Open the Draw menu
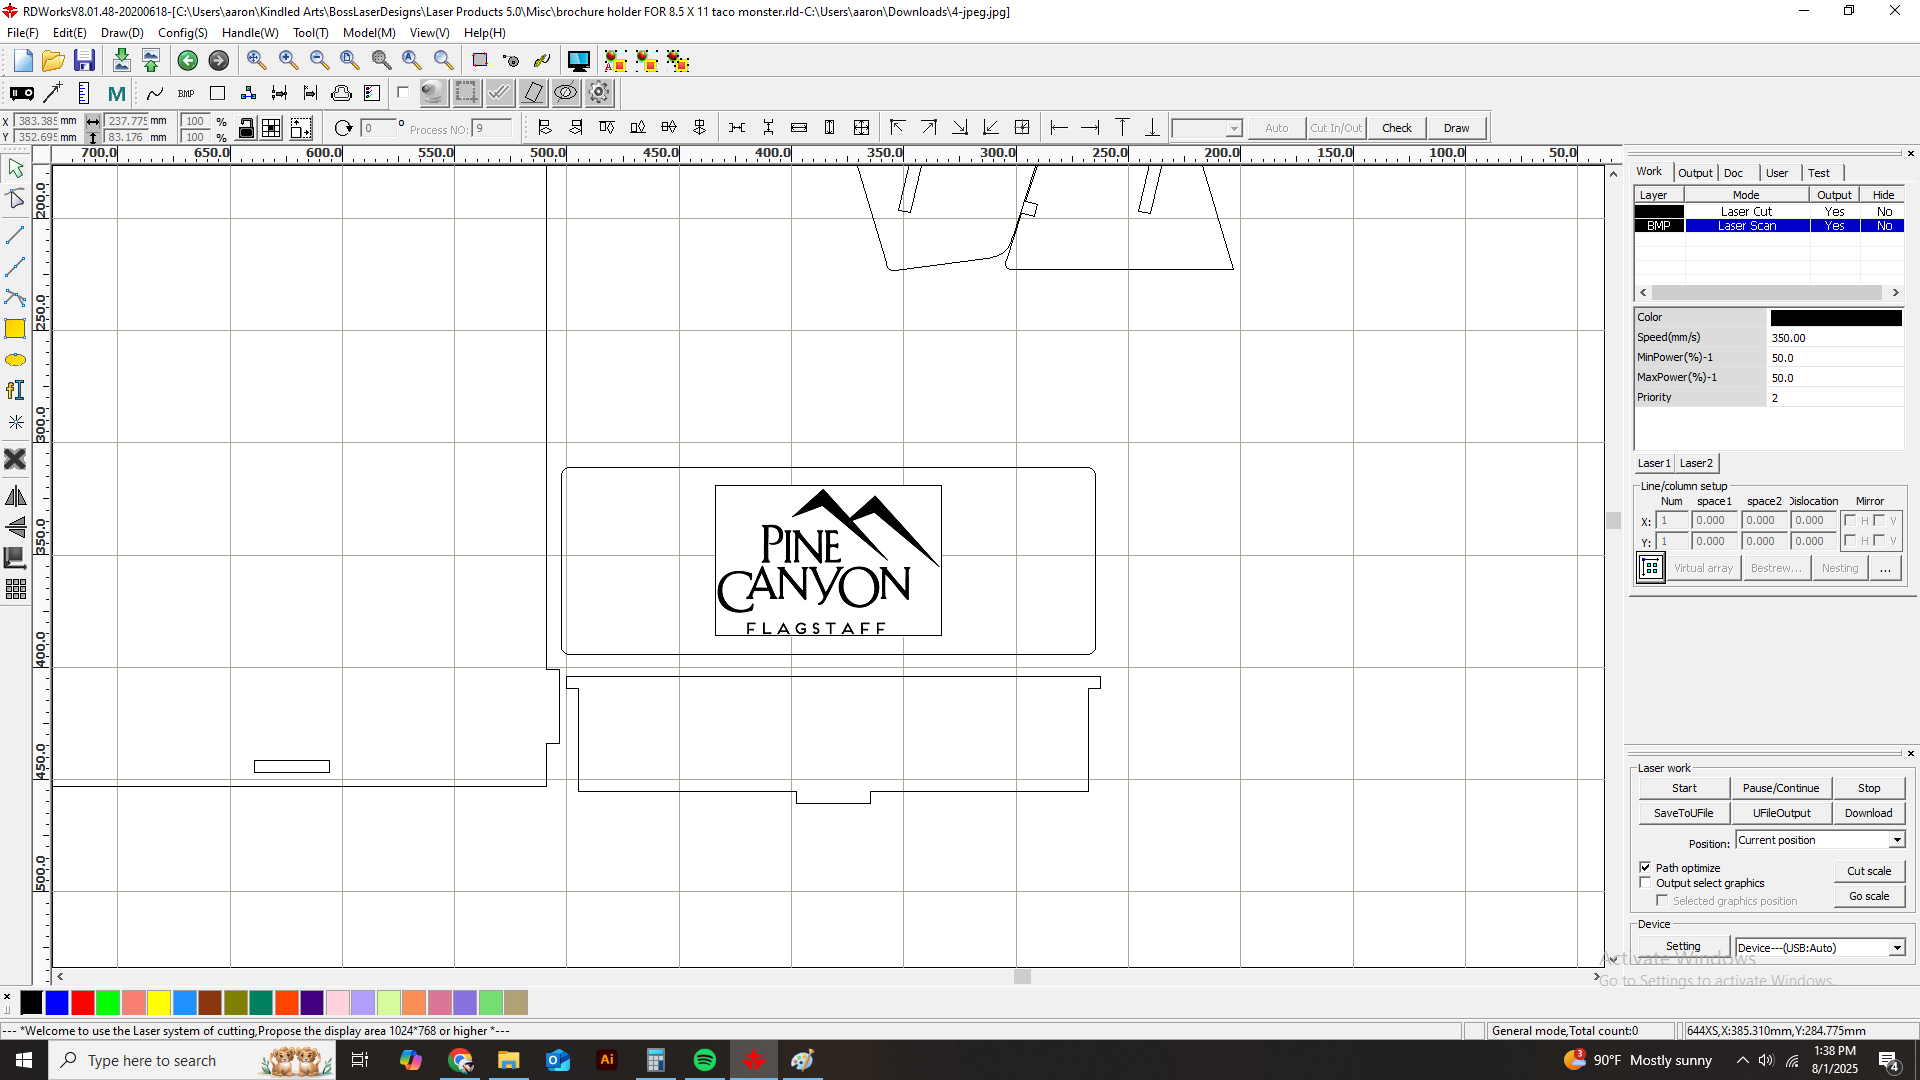Viewport: 1920px width, 1080px height. point(122,33)
